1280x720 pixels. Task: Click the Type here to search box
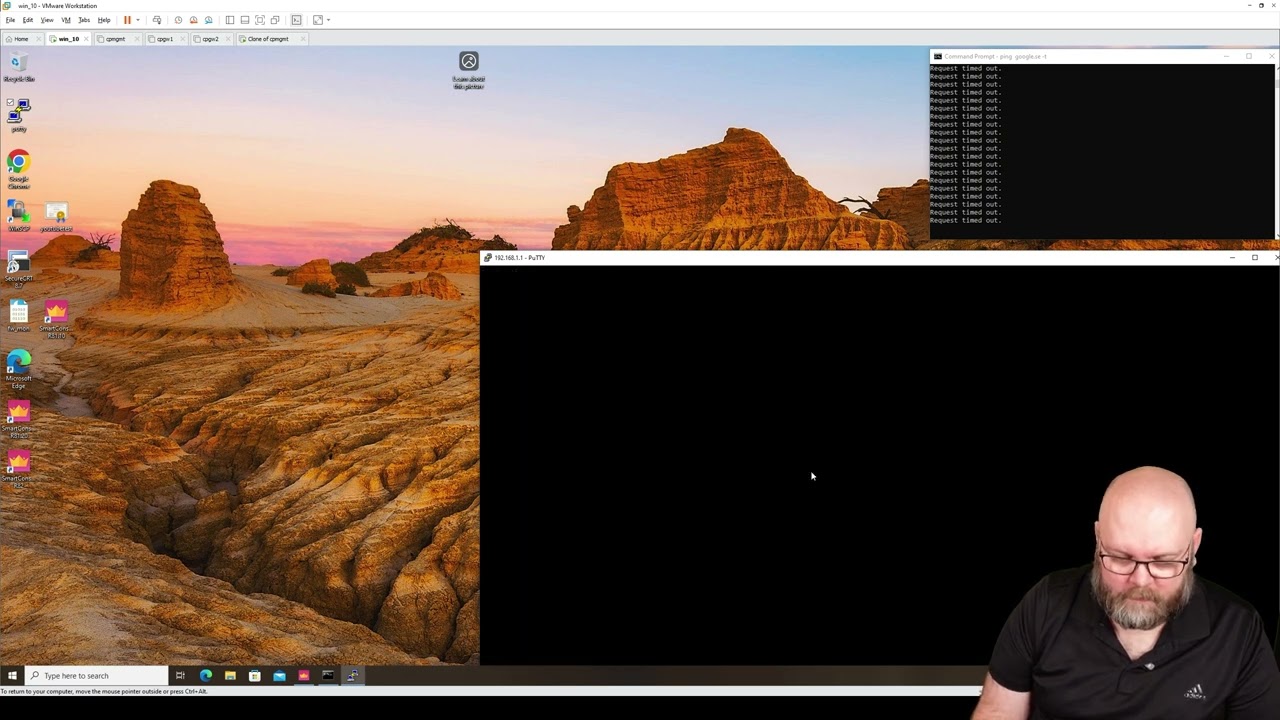[x=96, y=676]
